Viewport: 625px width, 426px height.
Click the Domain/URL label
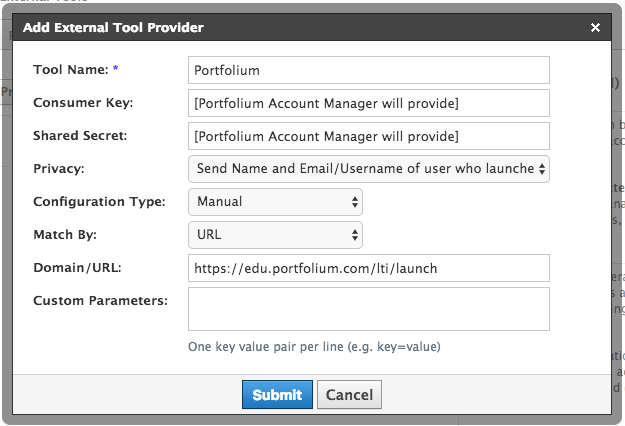(80, 268)
